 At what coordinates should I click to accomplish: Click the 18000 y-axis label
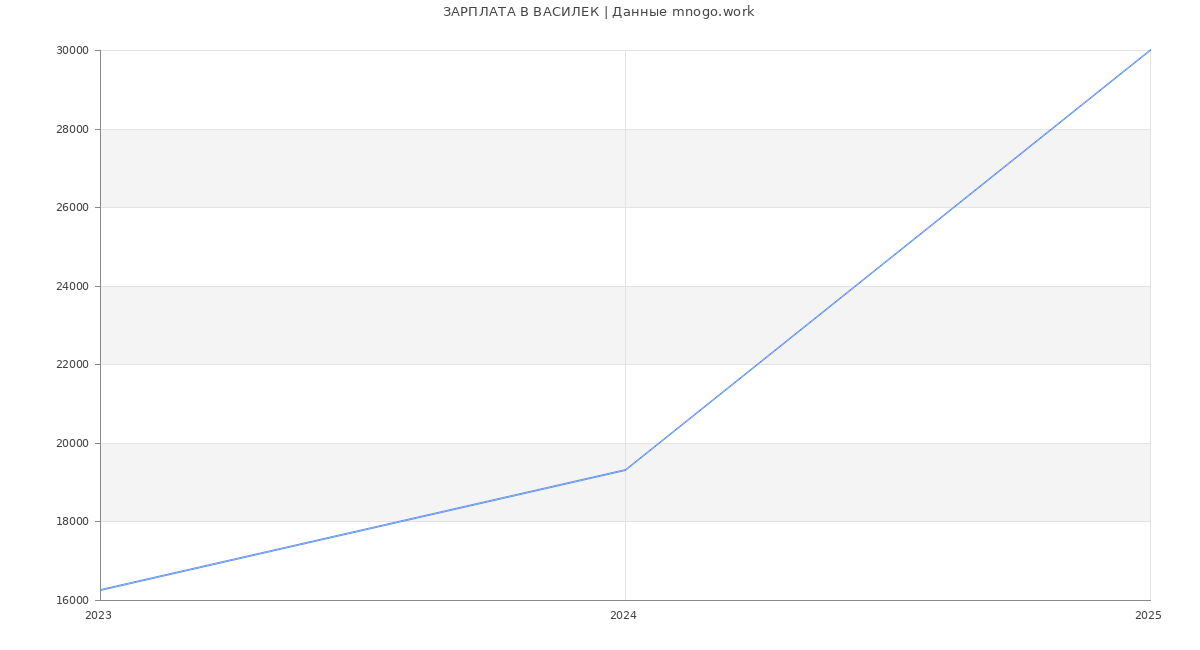72,522
